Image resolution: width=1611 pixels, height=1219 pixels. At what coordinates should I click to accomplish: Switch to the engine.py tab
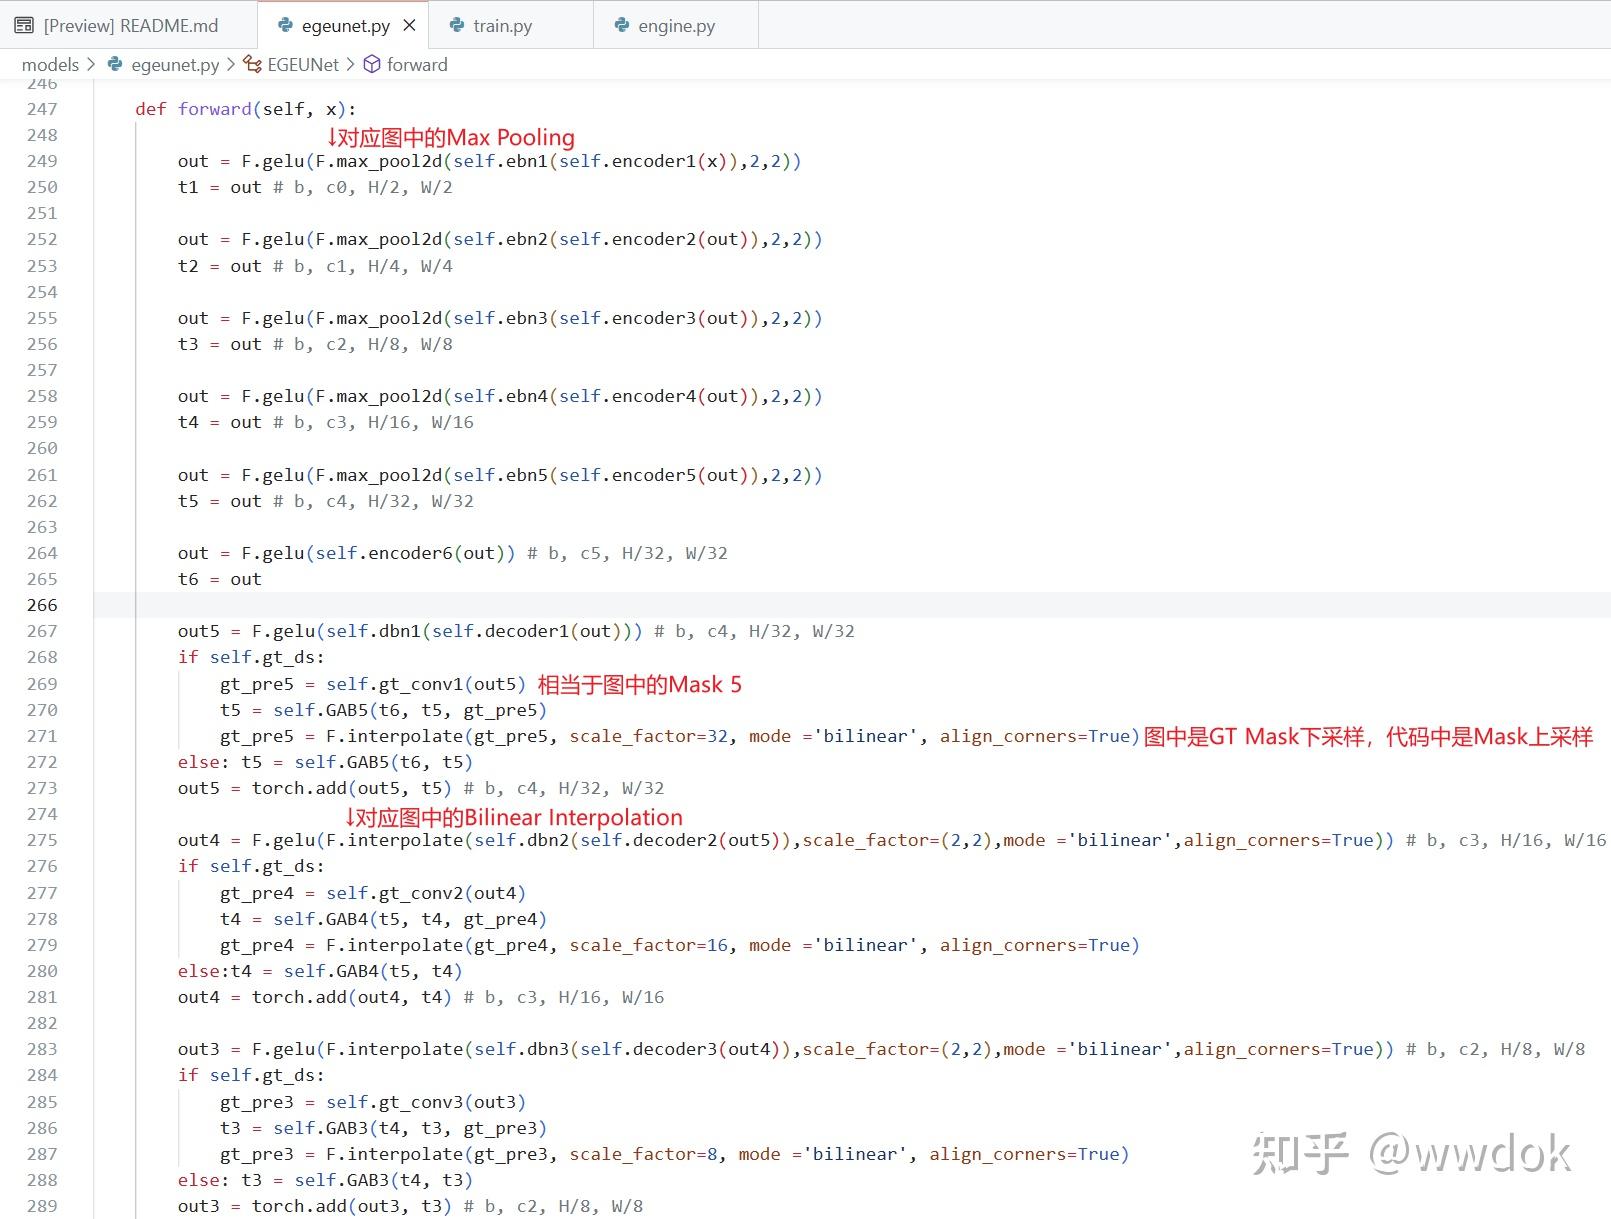click(x=676, y=25)
